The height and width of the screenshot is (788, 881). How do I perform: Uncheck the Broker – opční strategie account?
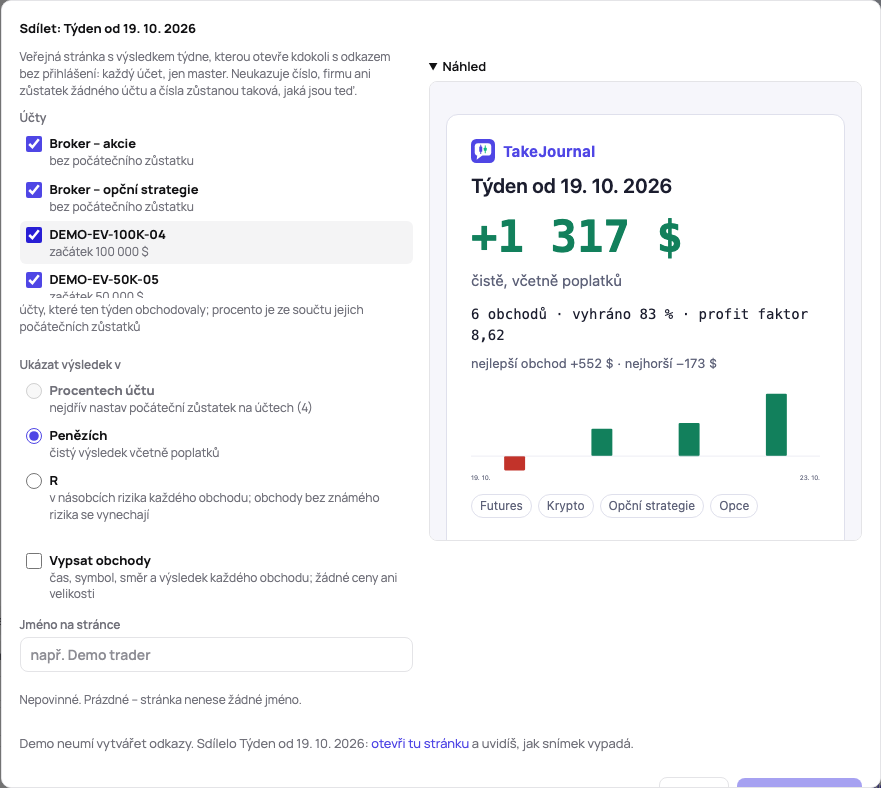(x=34, y=190)
